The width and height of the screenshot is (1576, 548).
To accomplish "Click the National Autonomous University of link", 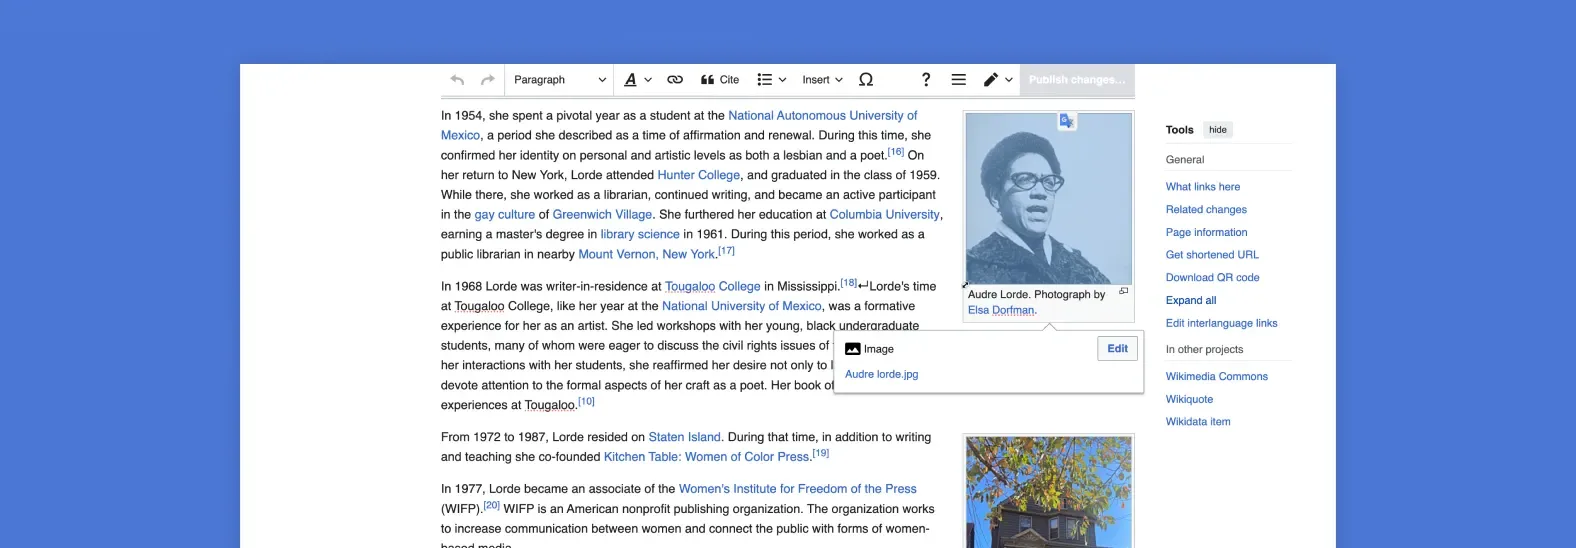I will point(823,116).
